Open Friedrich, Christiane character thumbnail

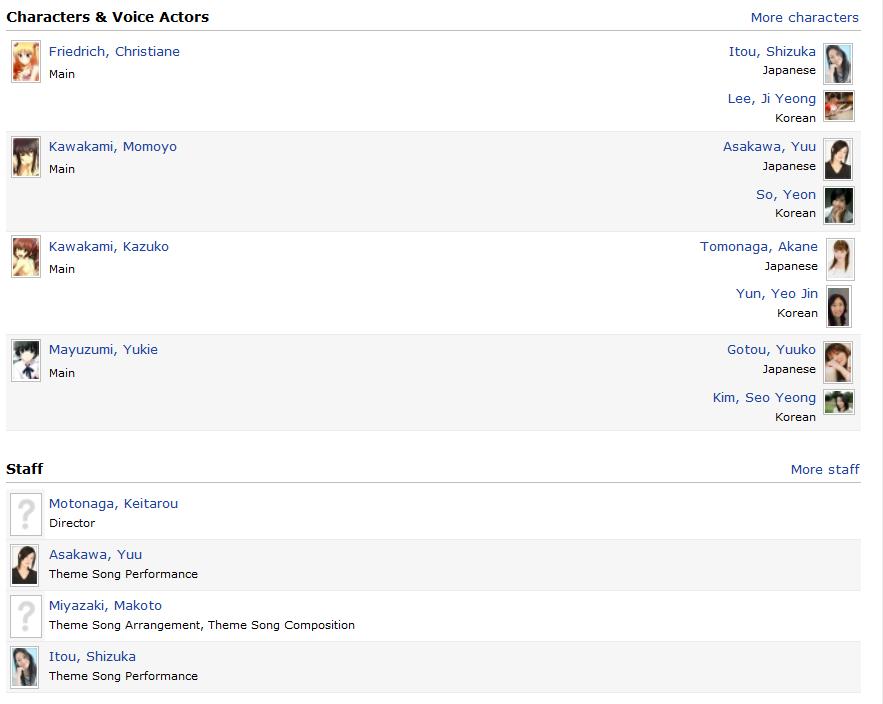point(26,61)
